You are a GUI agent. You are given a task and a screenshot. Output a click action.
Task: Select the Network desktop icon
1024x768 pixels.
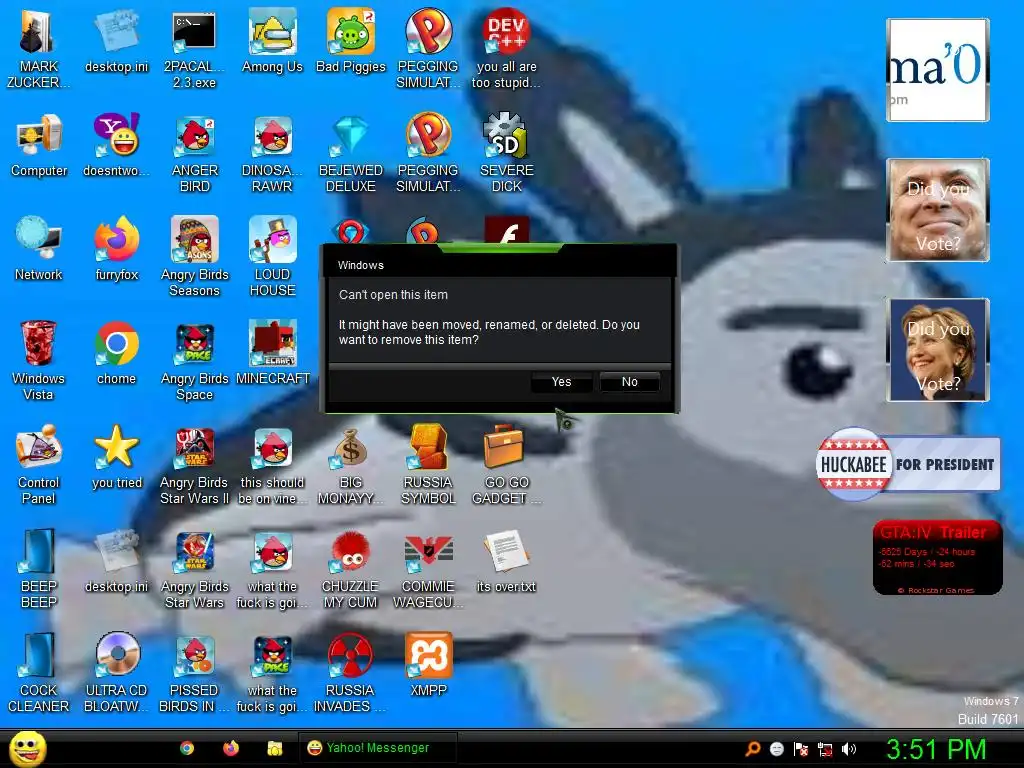click(x=39, y=249)
